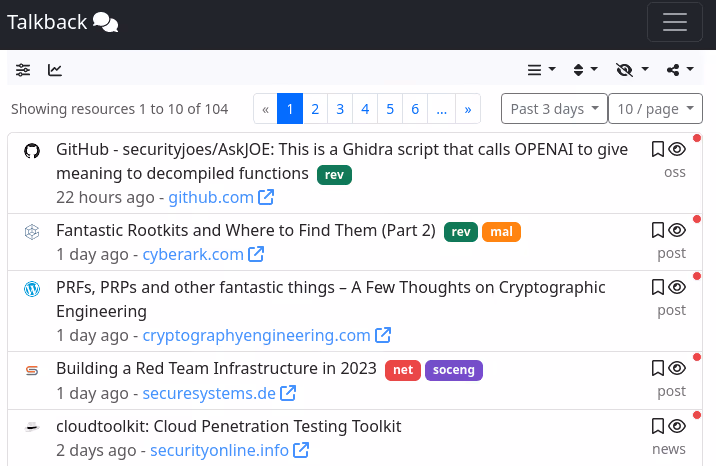Bookmark the PRFs, PRPs entry
Image resolution: width=716 pixels, height=466 pixels.
[x=658, y=287]
